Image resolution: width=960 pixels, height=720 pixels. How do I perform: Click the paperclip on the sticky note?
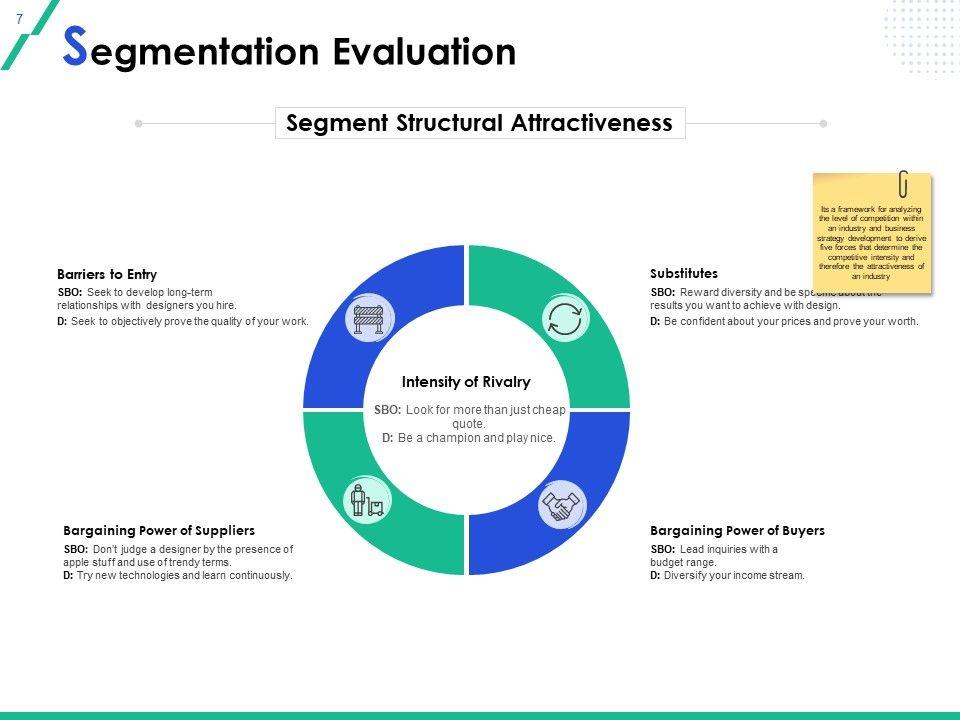click(903, 183)
